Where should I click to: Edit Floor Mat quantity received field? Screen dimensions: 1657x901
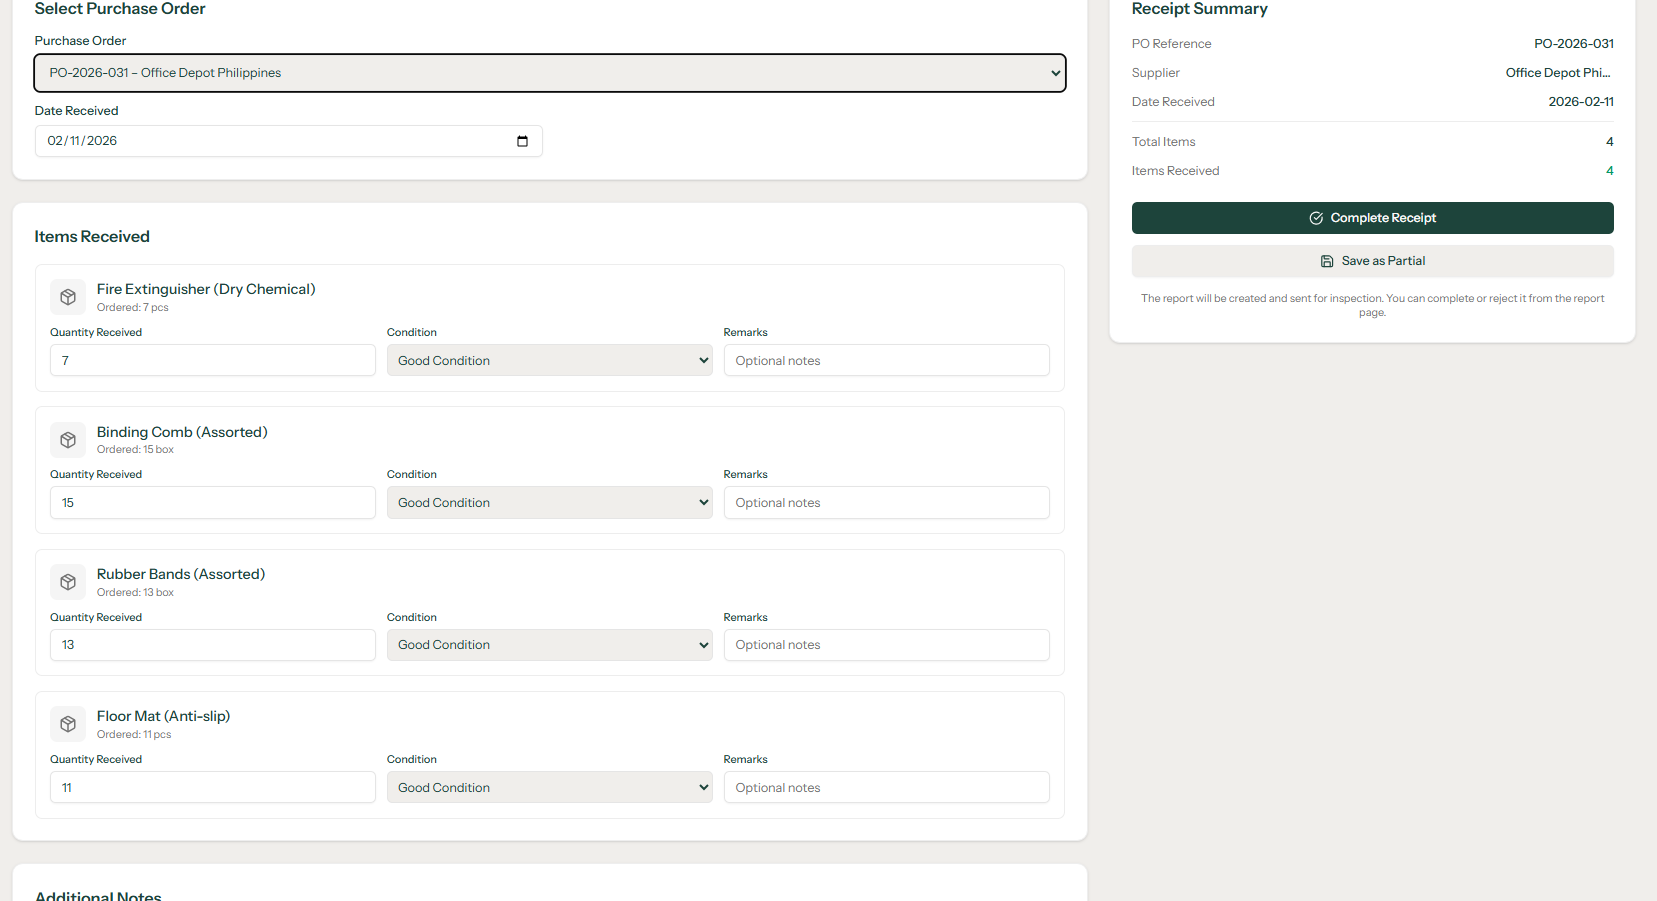(x=213, y=787)
